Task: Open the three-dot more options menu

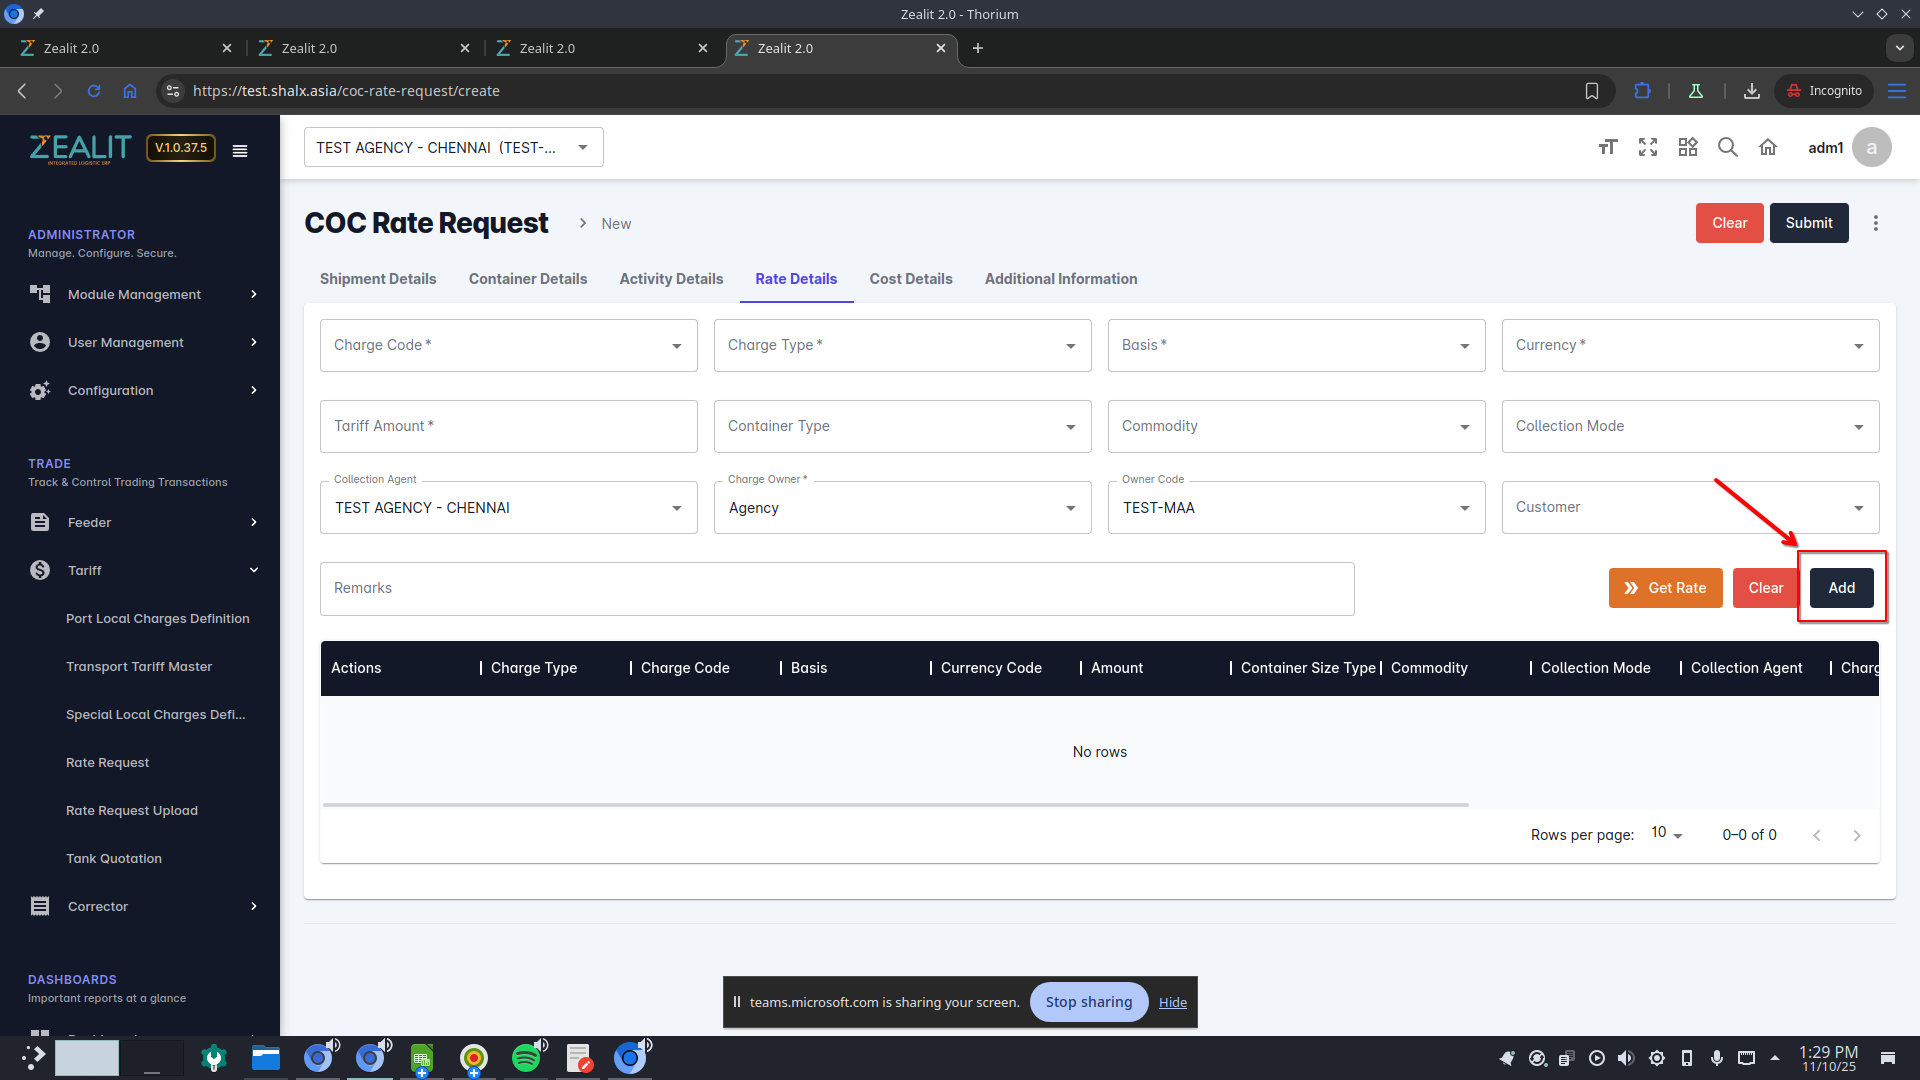Action: 1876,223
